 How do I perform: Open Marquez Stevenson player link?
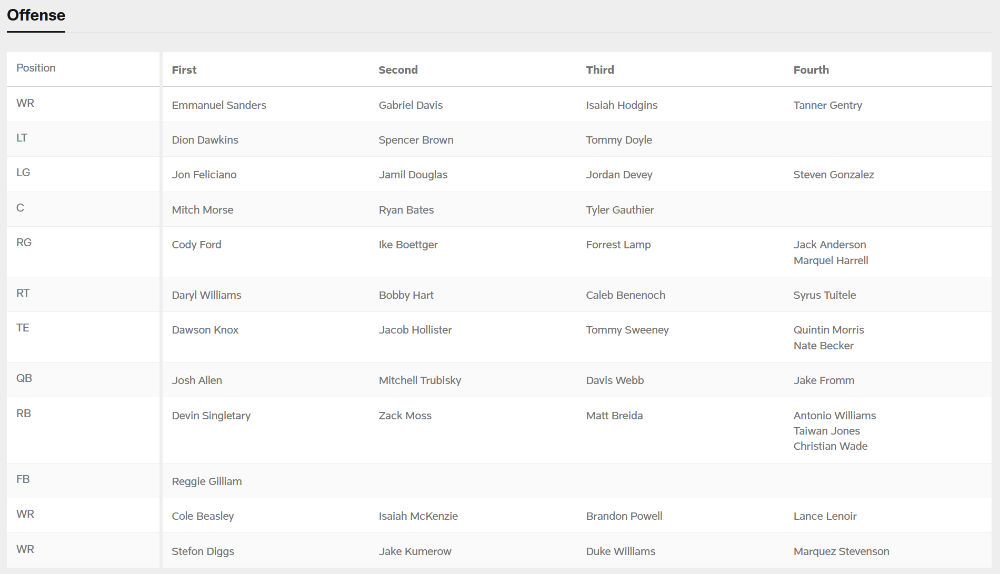(x=841, y=551)
